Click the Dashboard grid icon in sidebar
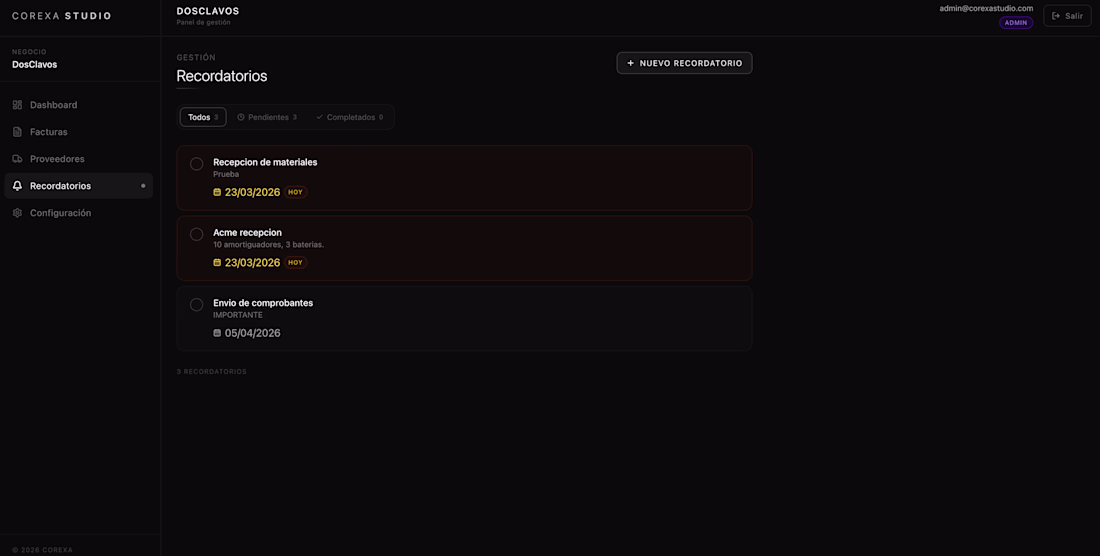This screenshot has width=1100, height=556. click(17, 105)
